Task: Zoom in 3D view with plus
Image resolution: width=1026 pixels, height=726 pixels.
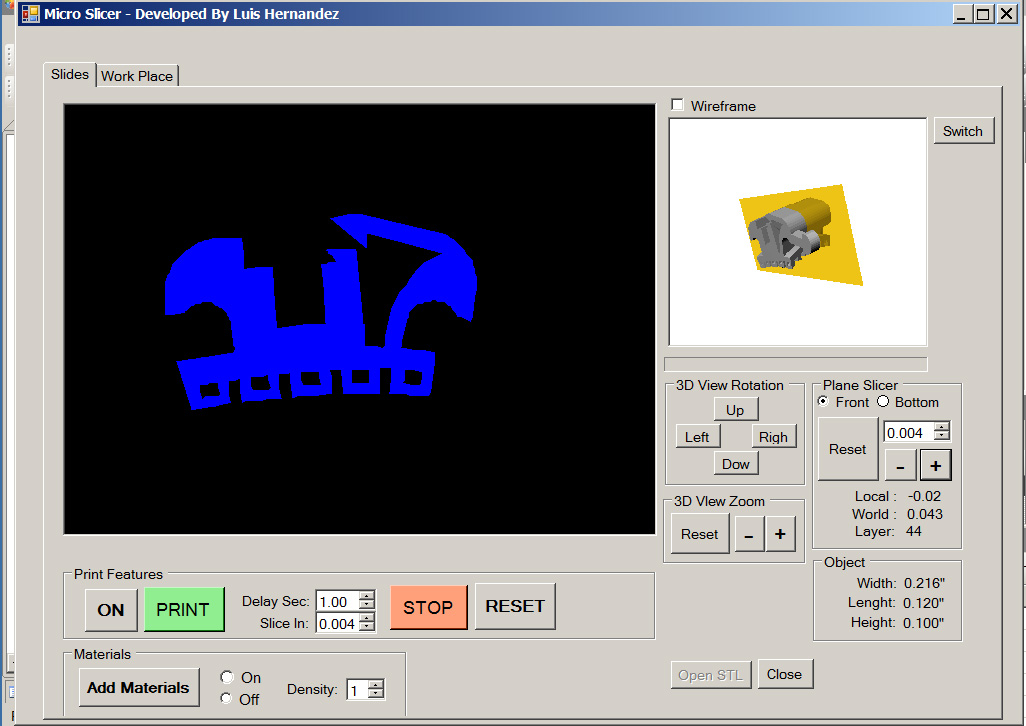Action: point(780,534)
